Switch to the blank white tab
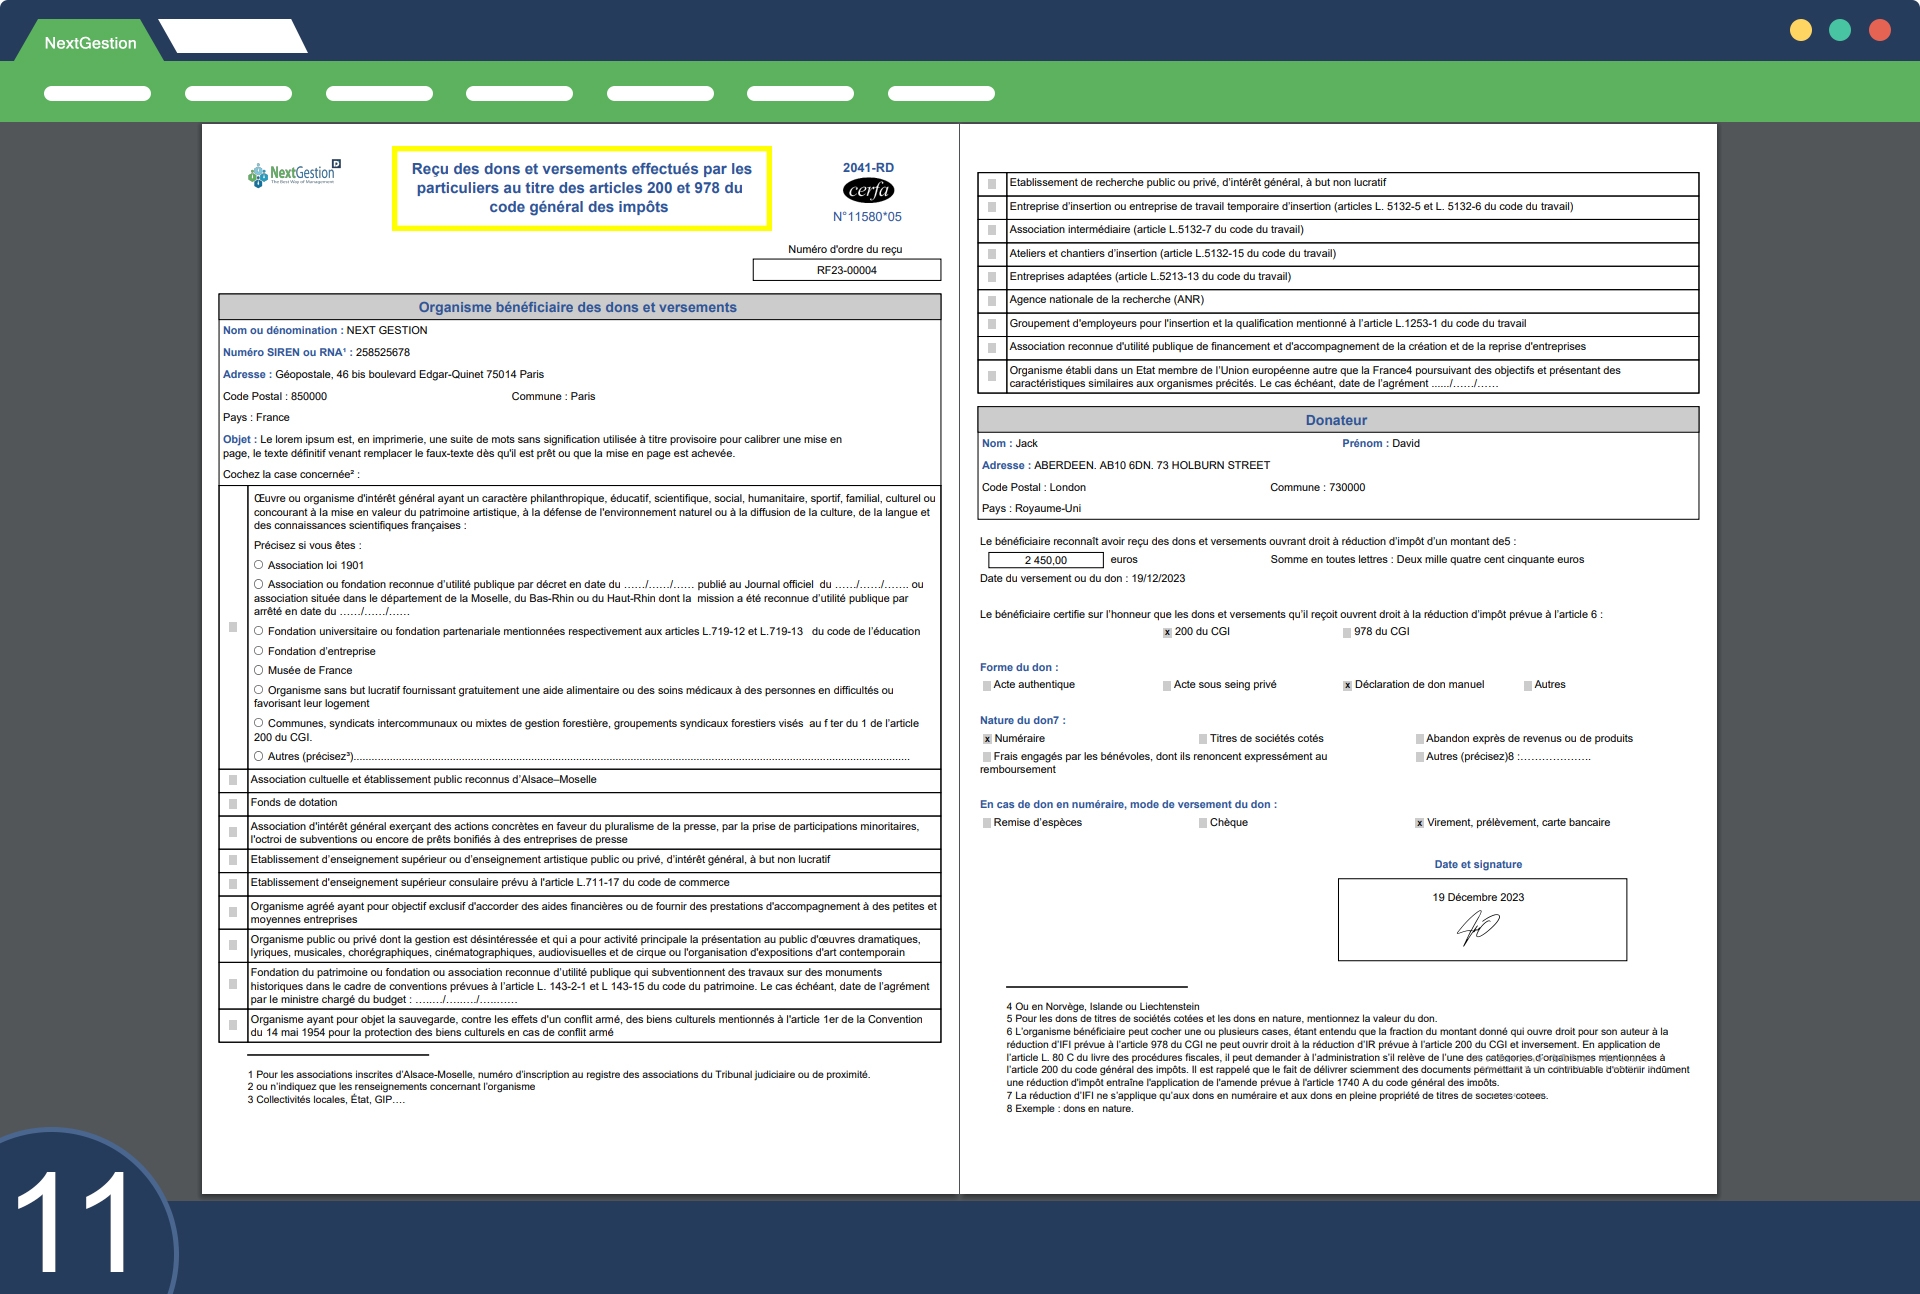This screenshot has width=1920, height=1294. pos(233,37)
